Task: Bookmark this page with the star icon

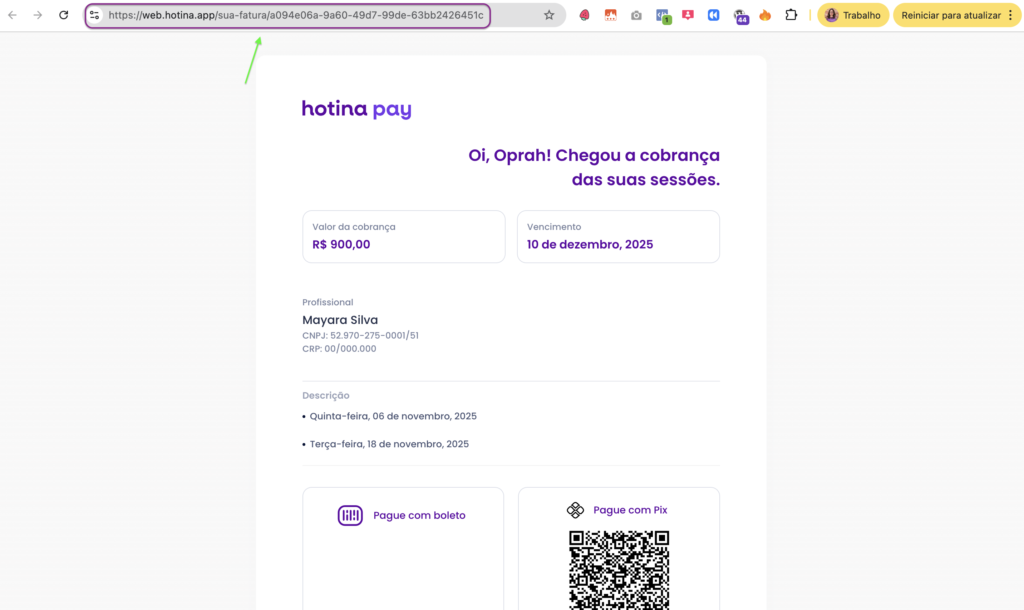Action: tap(549, 15)
